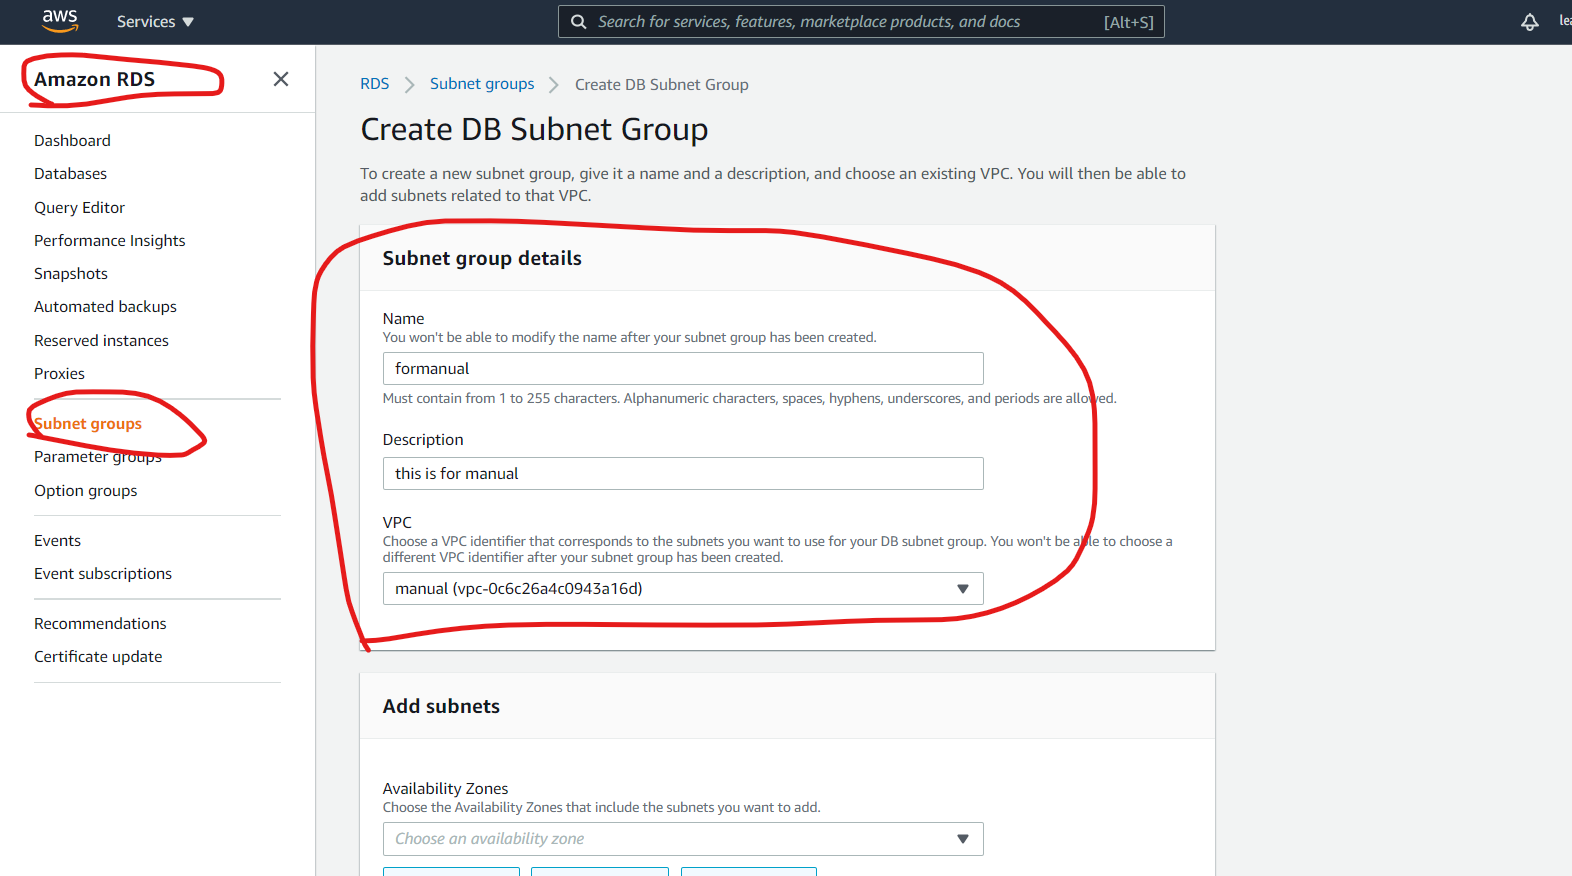
Task: Close the Amazon RDS sidebar
Action: pyautogui.click(x=281, y=79)
